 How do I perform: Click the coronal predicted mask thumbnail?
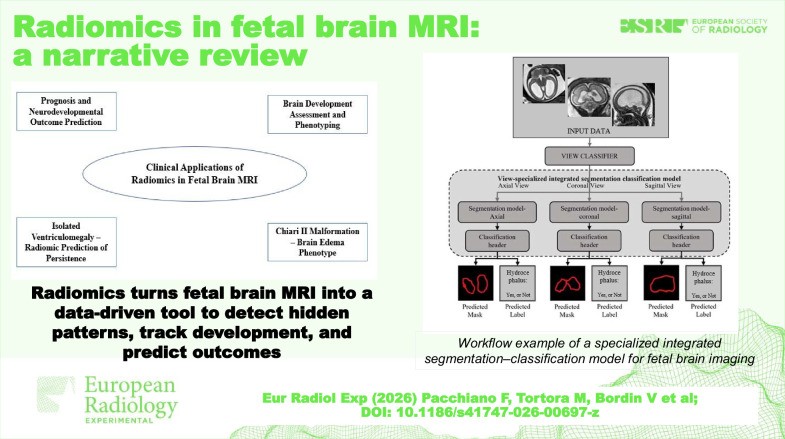pyautogui.click(x=567, y=283)
